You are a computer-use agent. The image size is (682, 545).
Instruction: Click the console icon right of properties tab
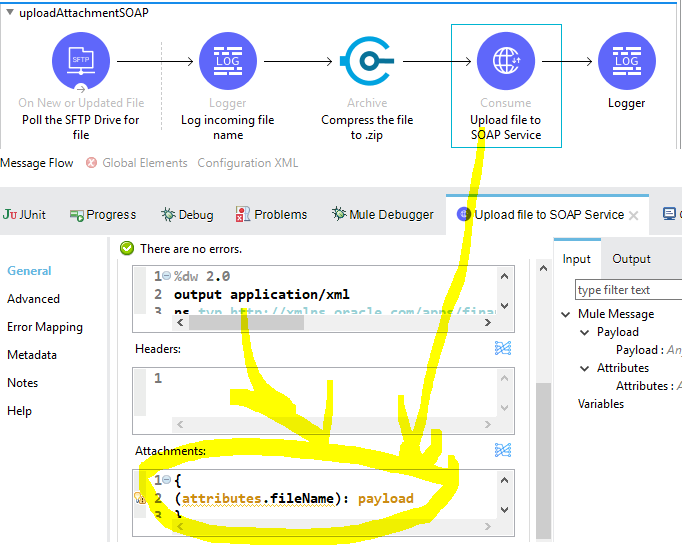[669, 214]
